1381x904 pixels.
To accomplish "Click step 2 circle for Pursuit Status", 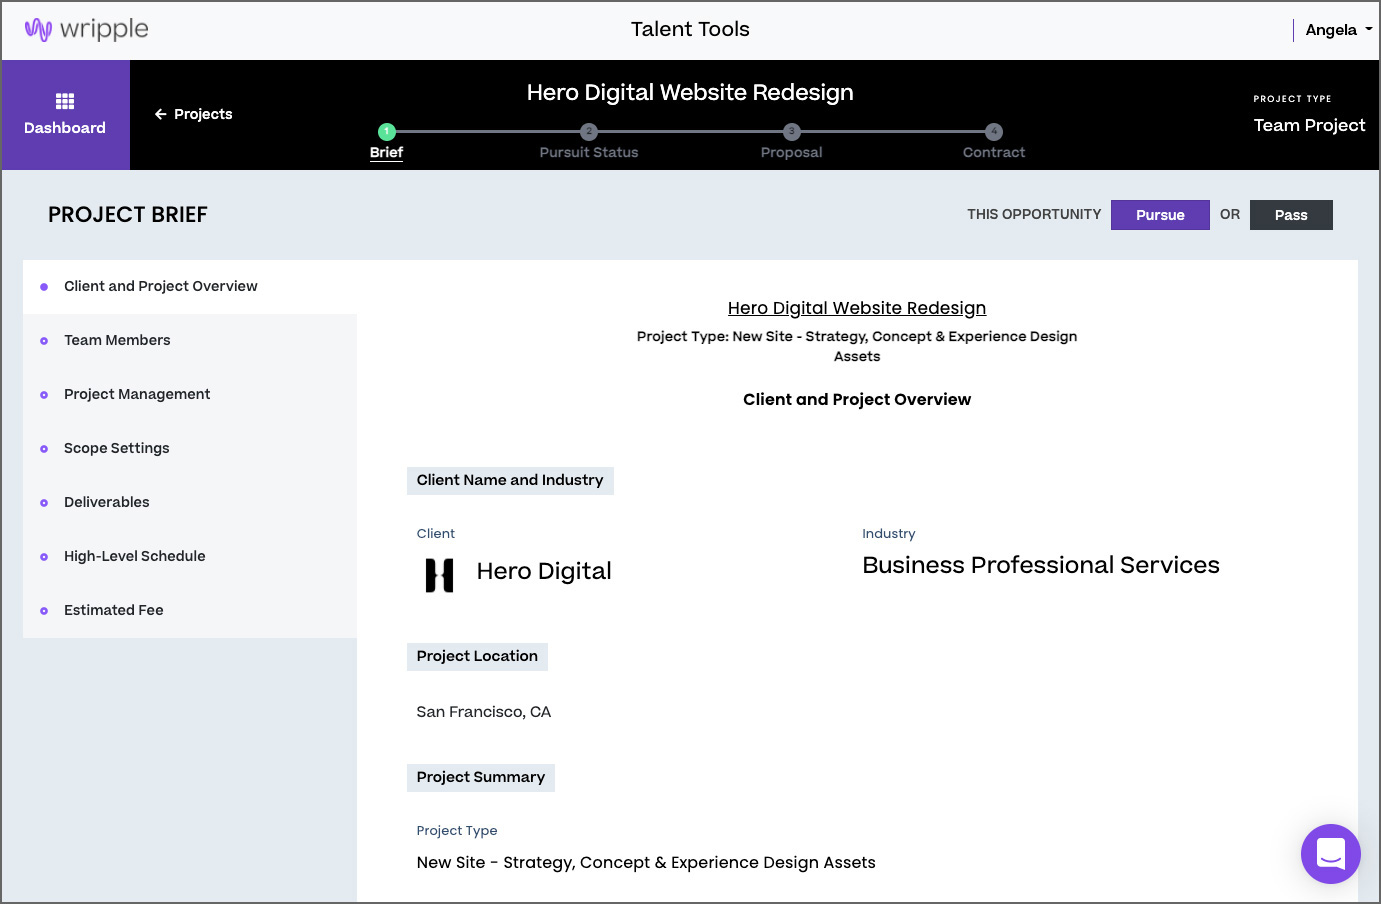I will [589, 131].
